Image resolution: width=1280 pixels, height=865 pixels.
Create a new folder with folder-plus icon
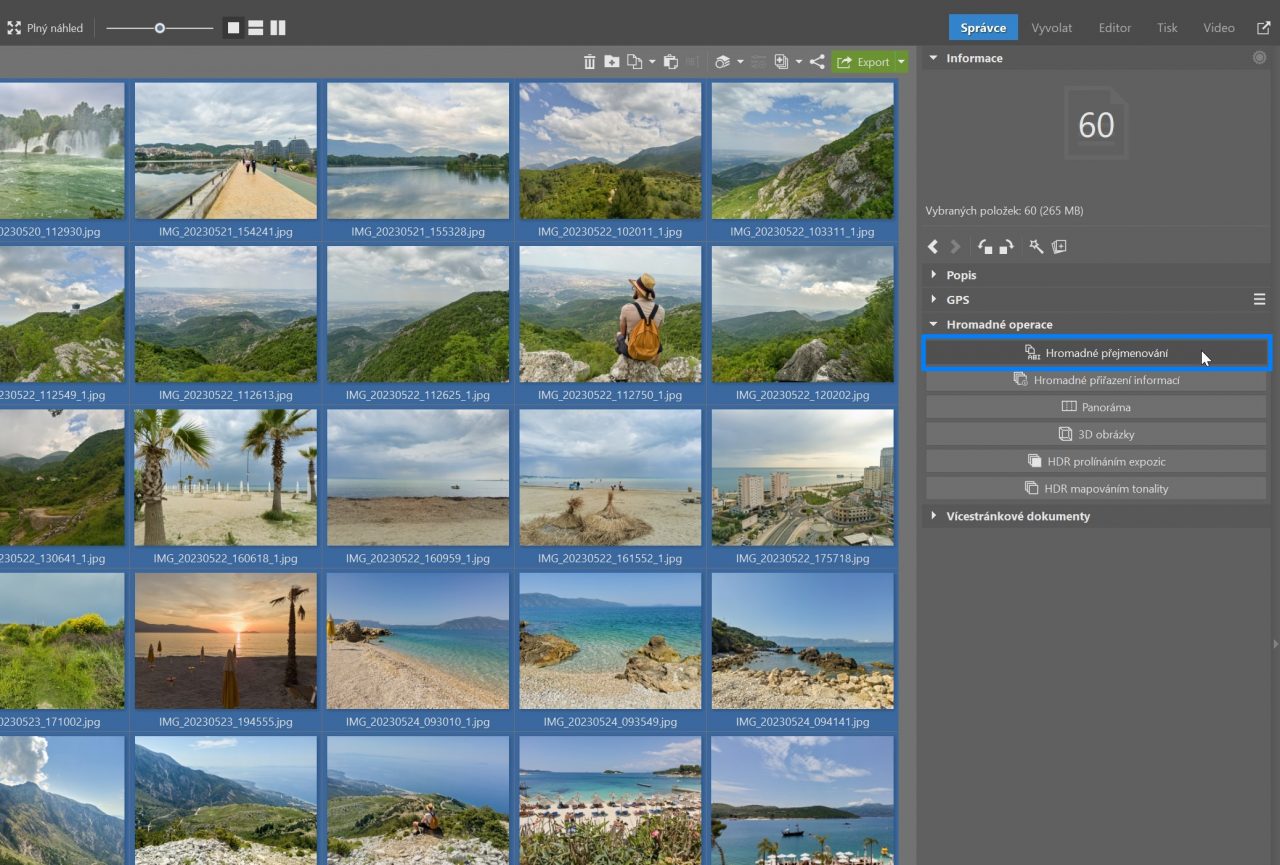(x=611, y=62)
